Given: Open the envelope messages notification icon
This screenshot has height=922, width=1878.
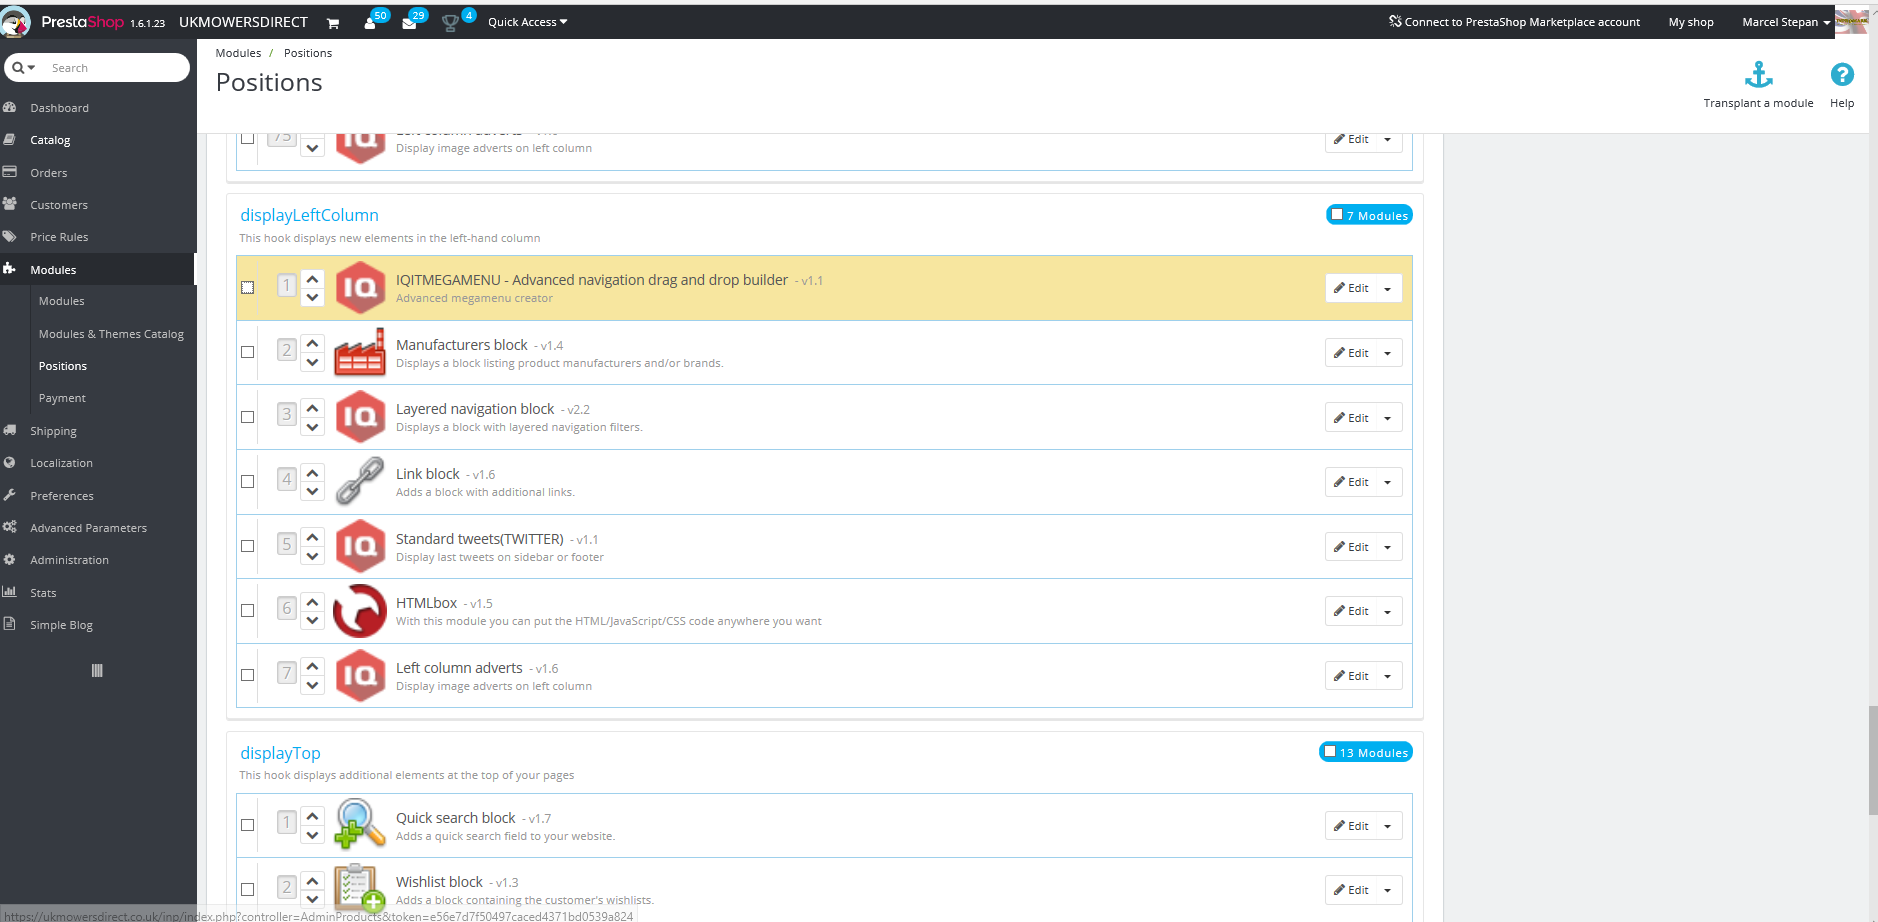Looking at the screenshot, I should (409, 23).
